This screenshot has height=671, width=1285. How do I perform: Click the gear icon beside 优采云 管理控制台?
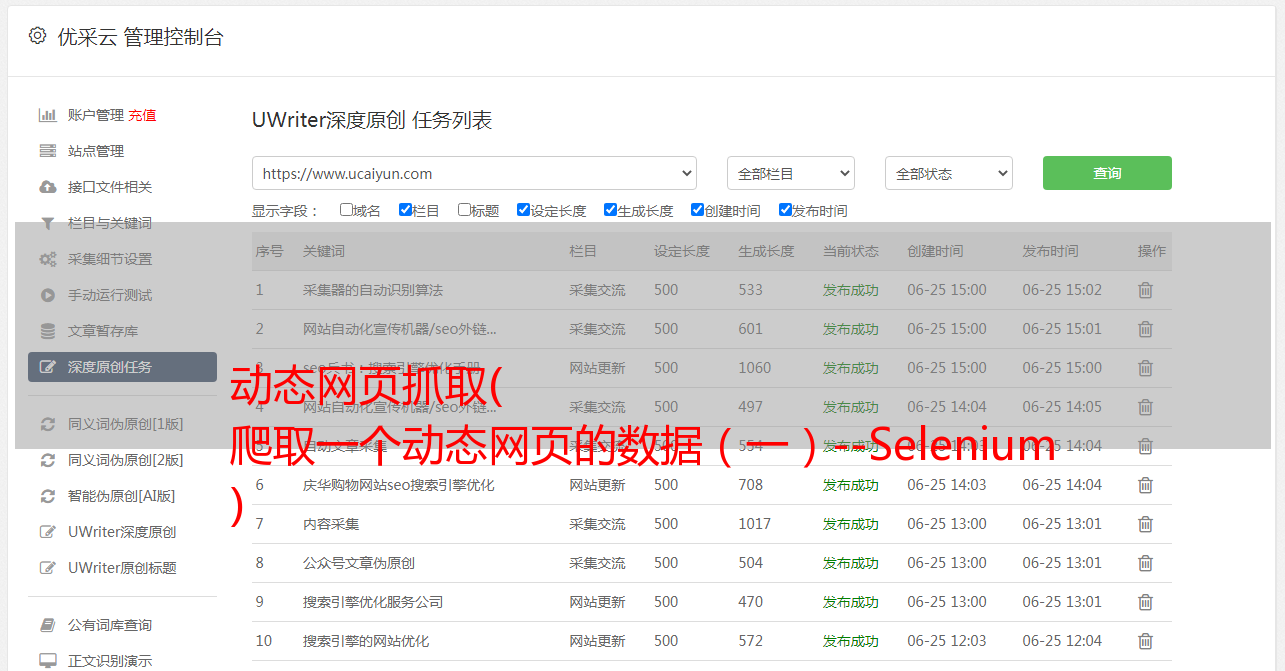point(37,36)
